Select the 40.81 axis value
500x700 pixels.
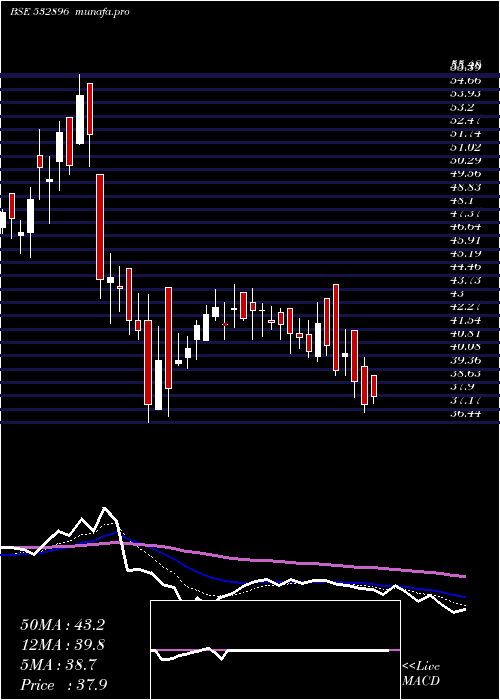click(x=466, y=333)
